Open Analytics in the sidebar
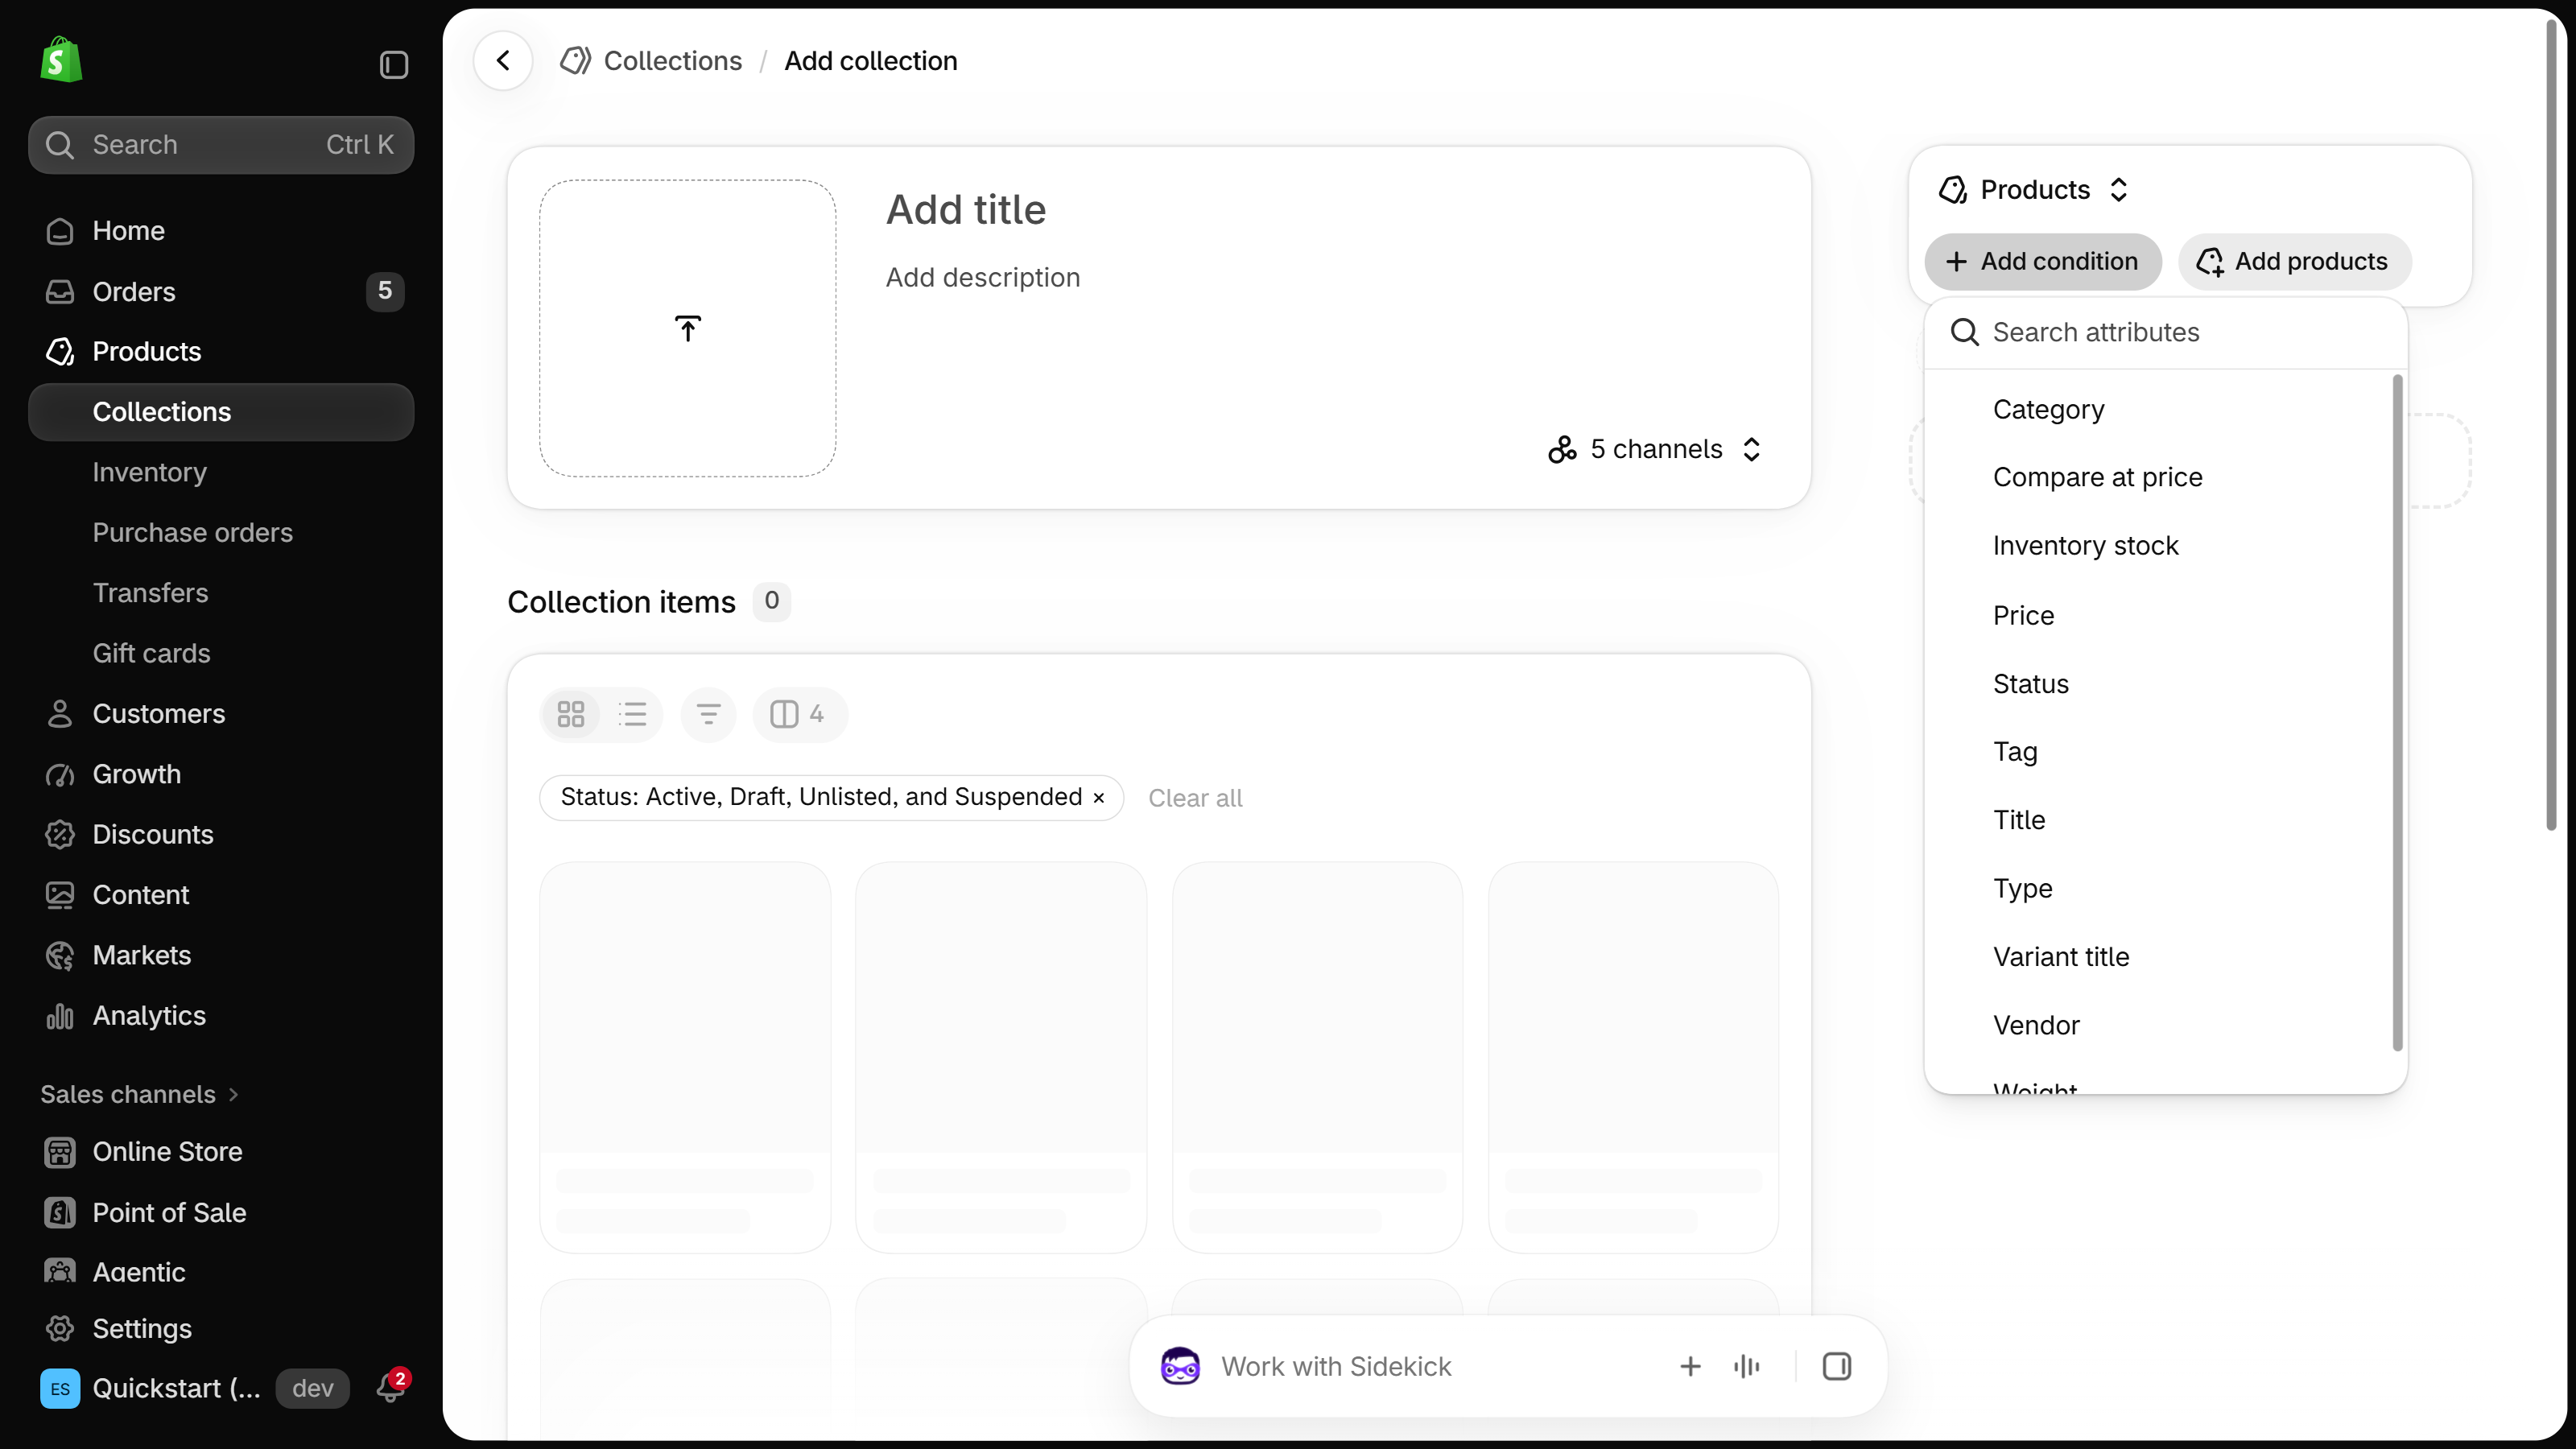 click(221, 1016)
